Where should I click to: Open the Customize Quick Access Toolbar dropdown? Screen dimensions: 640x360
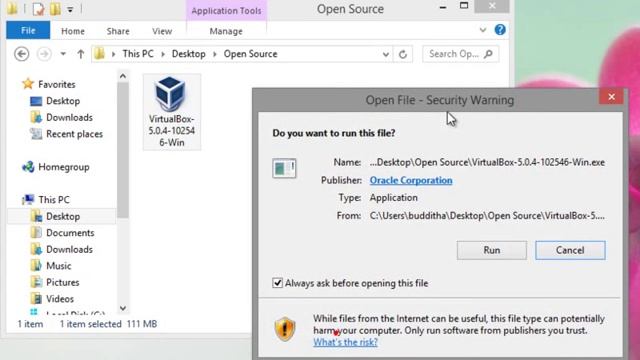[x=70, y=9]
